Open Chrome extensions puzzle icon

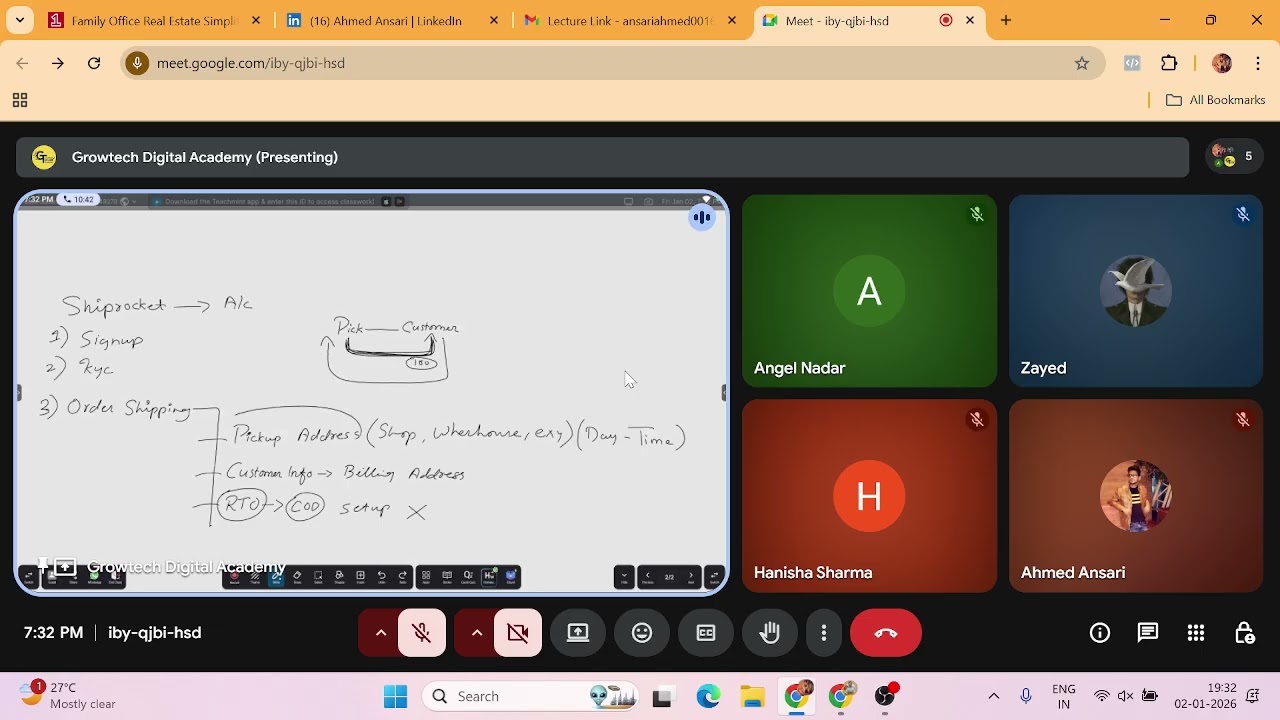click(x=1169, y=63)
